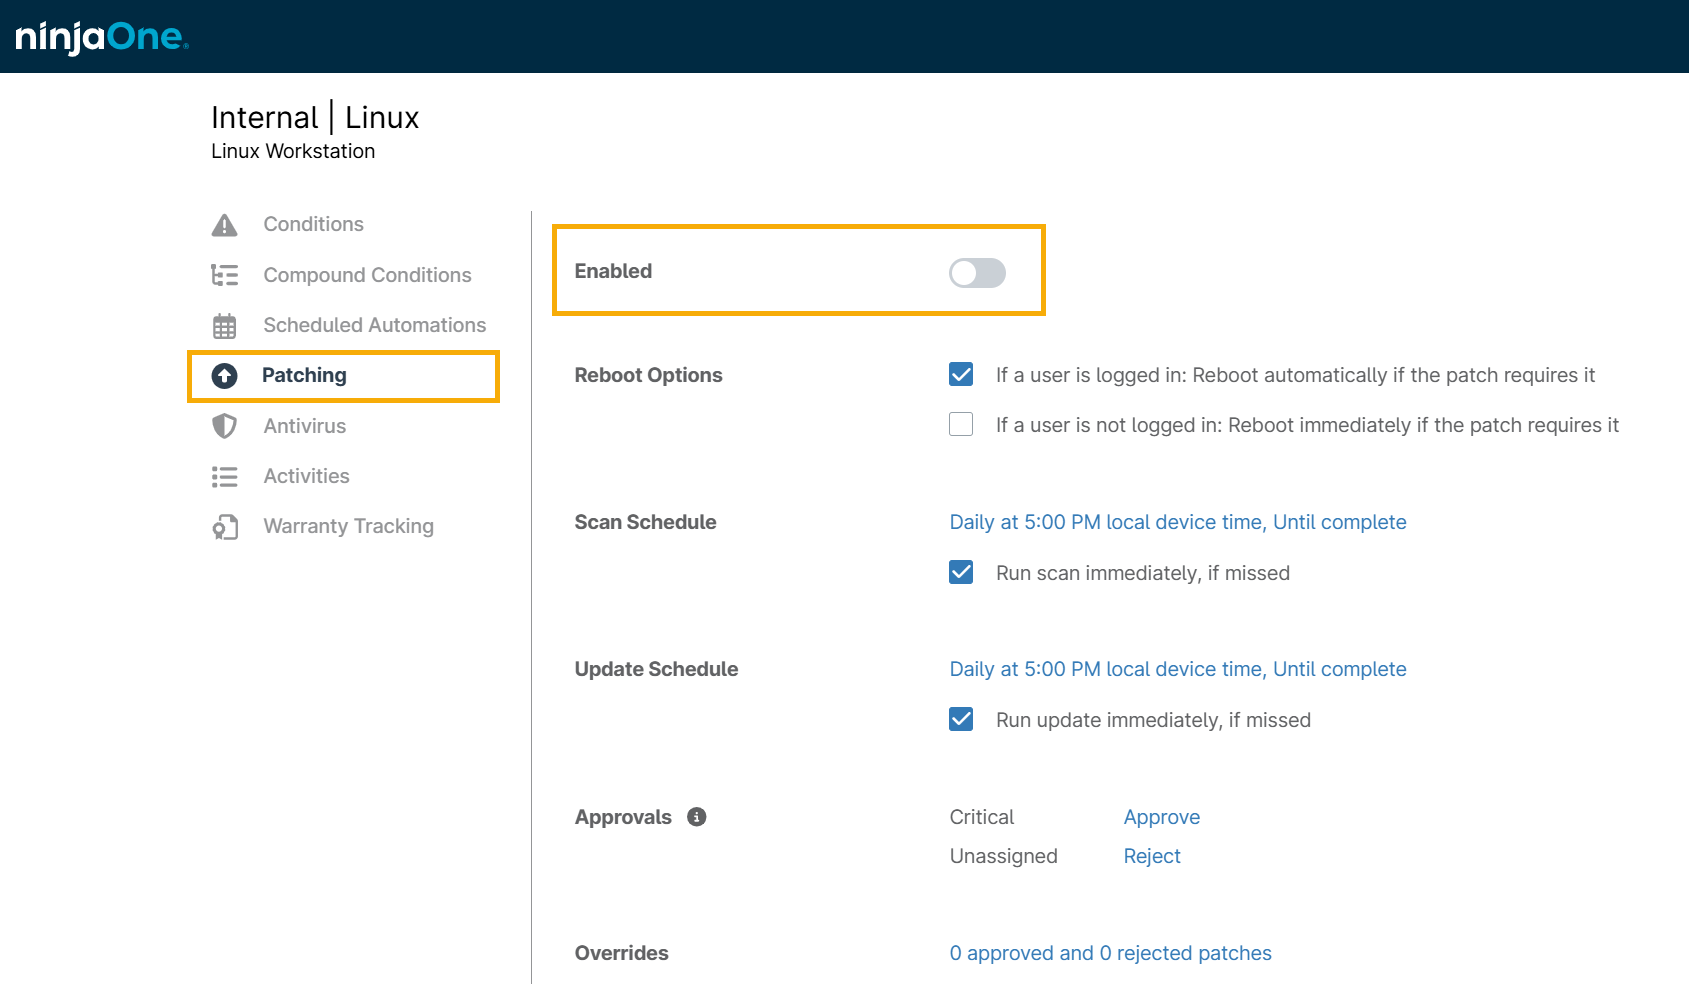
Task: Open the Unassigned approval 'Reject' dropdown
Action: click(x=1152, y=856)
